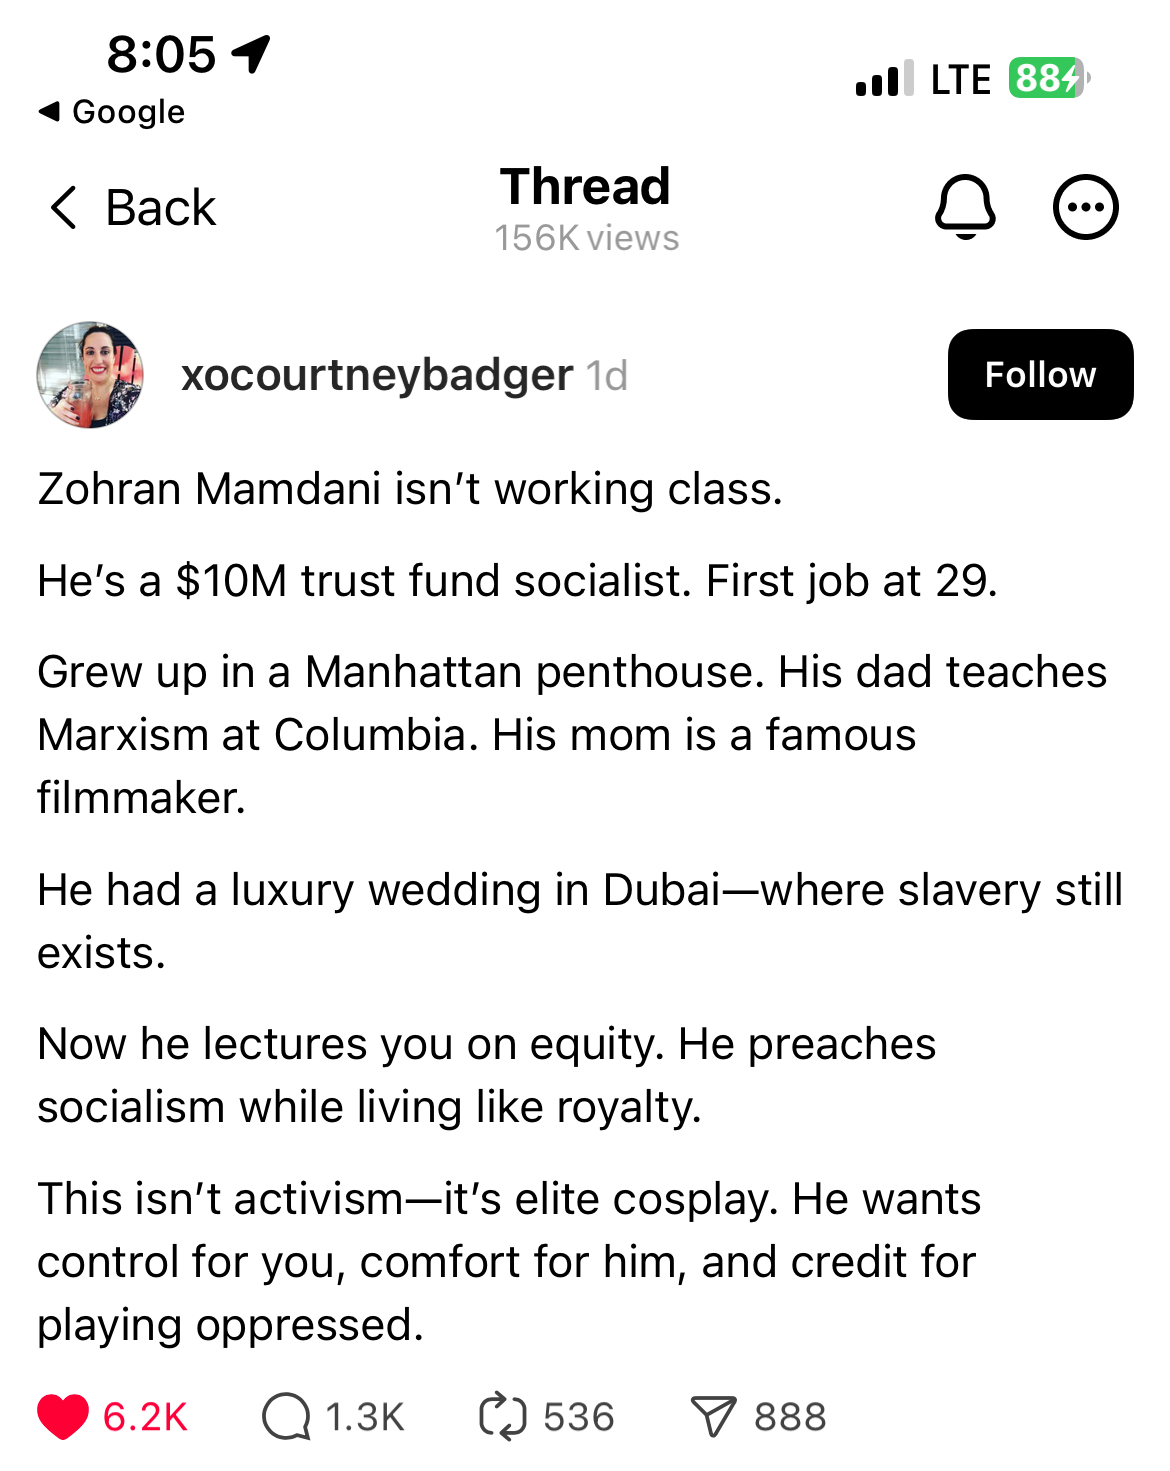This screenshot has width=1170, height=1471.
Task: Open xocourtneybadger's profile picture
Action: (90, 375)
